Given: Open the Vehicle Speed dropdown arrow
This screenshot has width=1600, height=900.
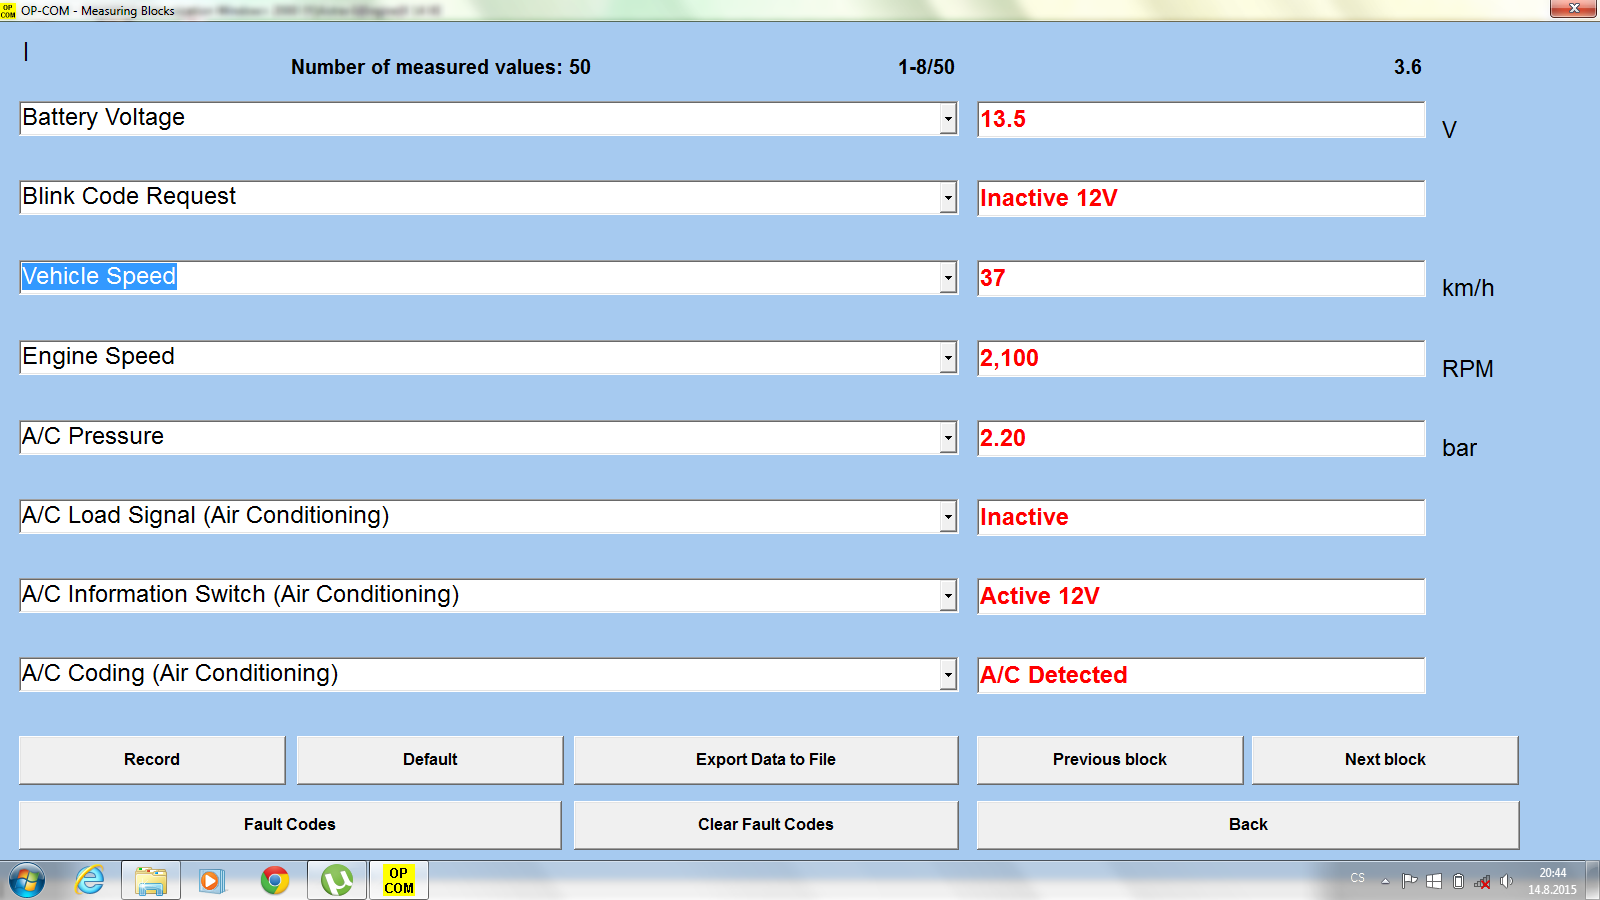Looking at the screenshot, I should 948,278.
